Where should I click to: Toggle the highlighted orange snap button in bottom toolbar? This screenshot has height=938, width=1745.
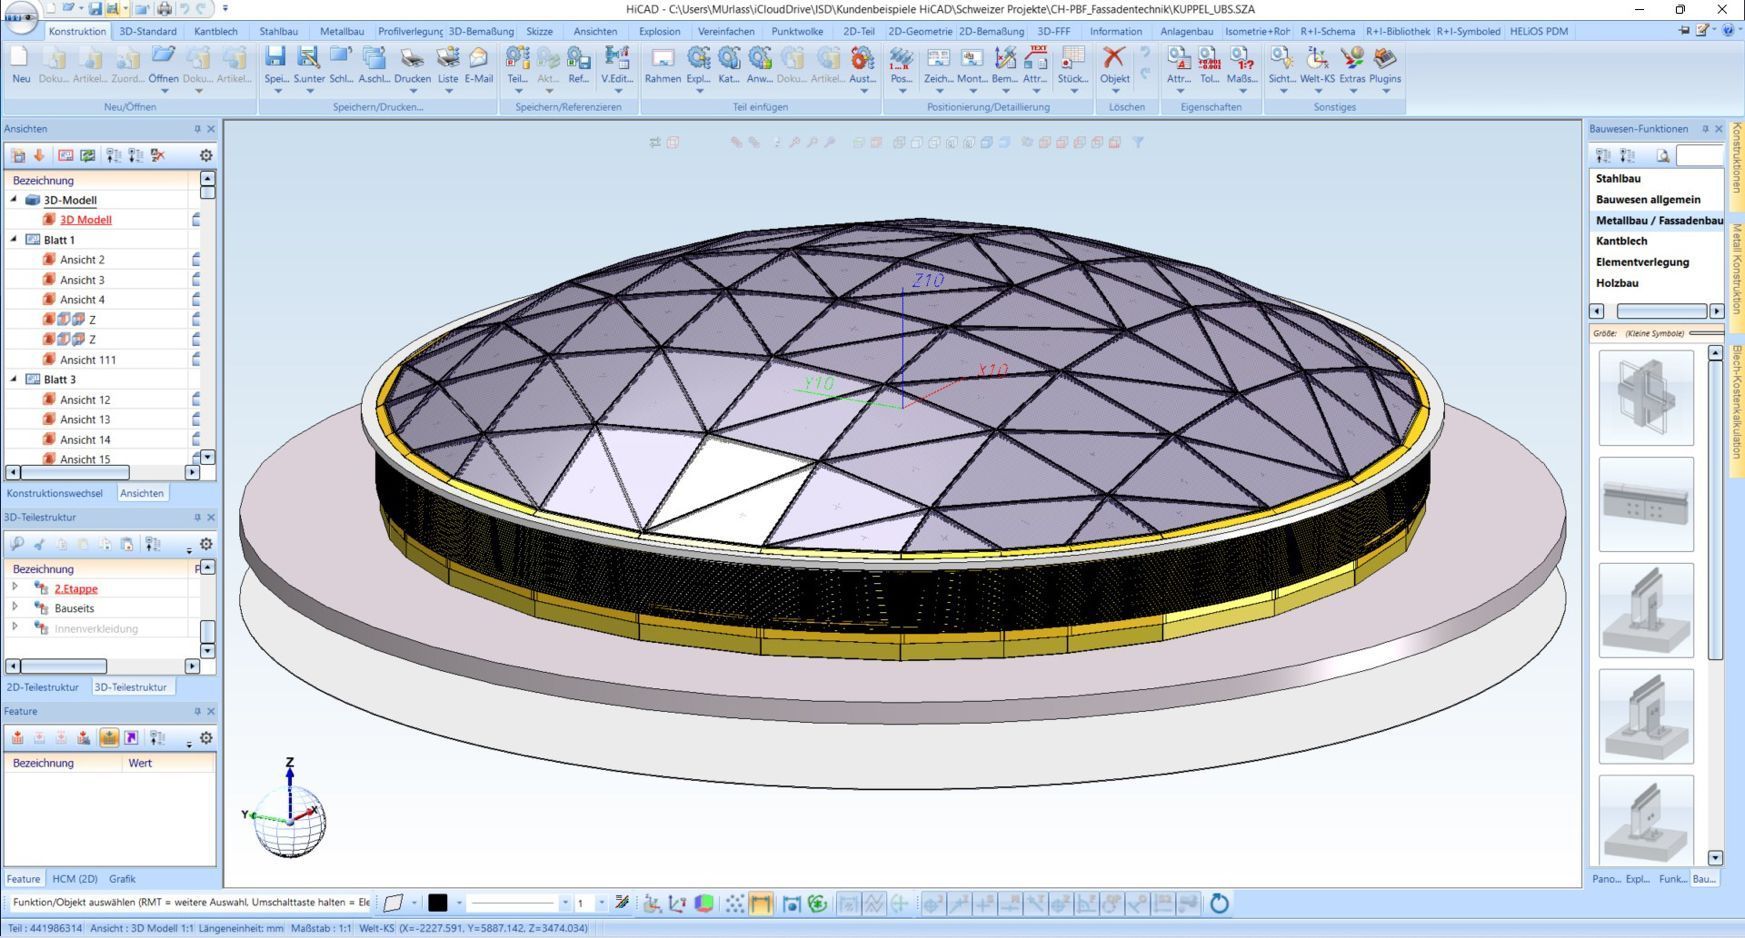[x=761, y=904]
